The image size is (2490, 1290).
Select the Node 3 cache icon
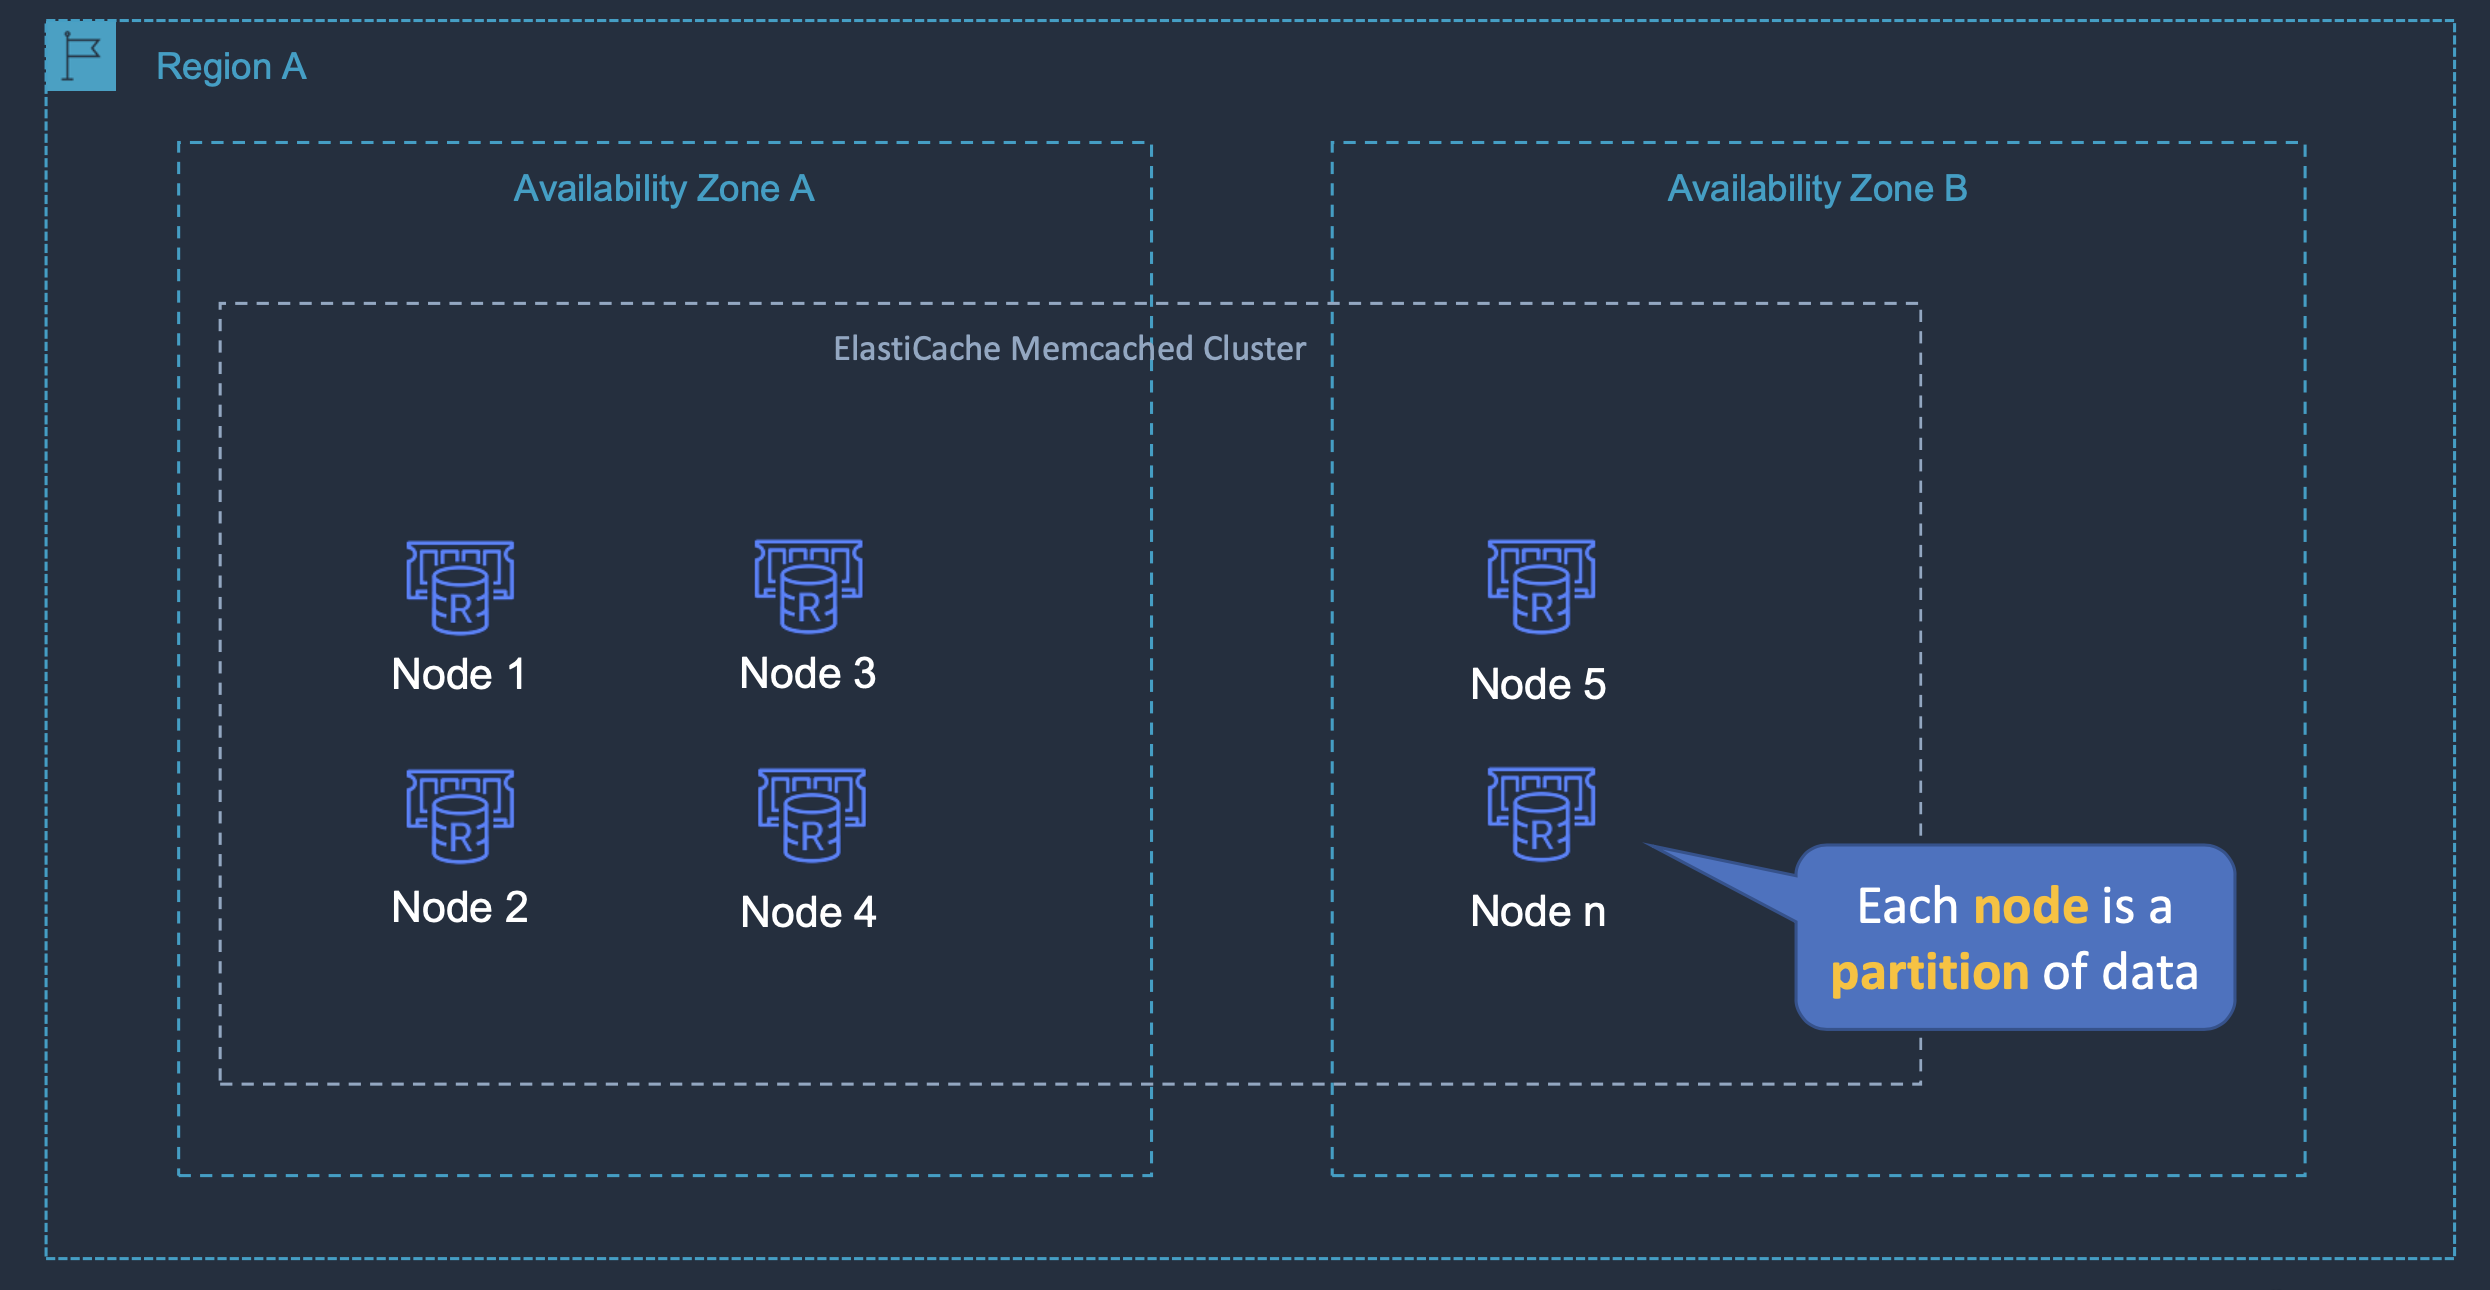(808, 586)
